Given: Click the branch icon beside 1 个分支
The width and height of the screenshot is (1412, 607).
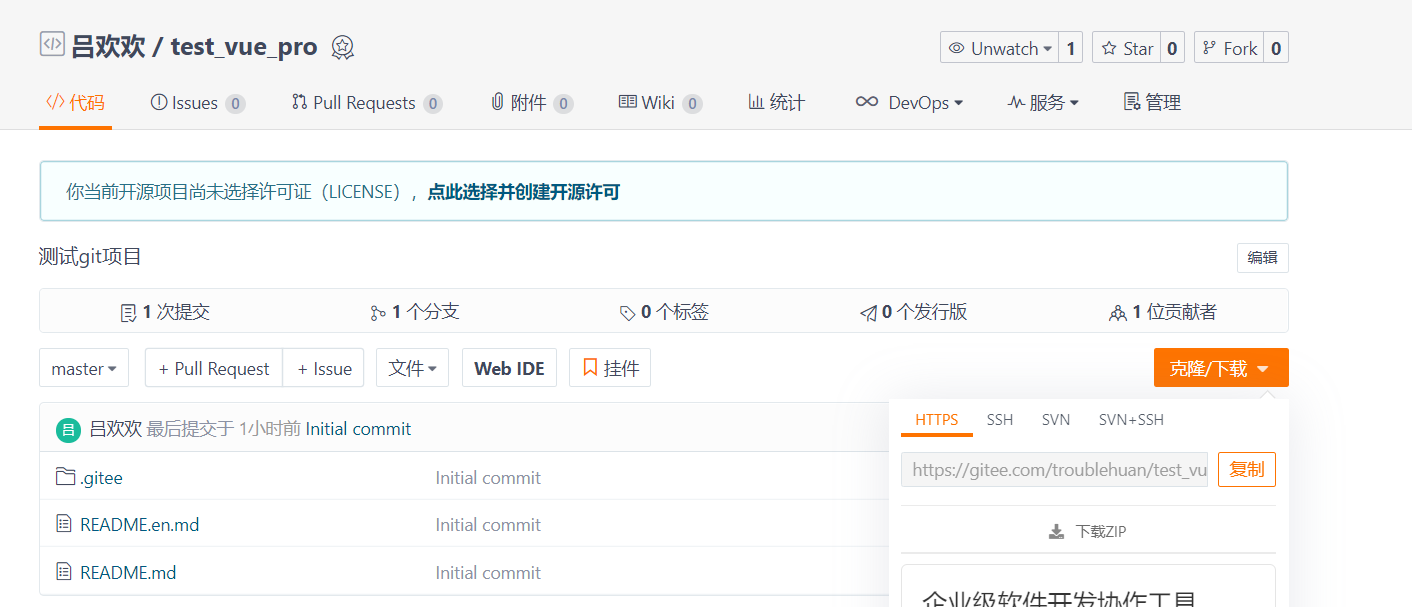Looking at the screenshot, I should (377, 313).
